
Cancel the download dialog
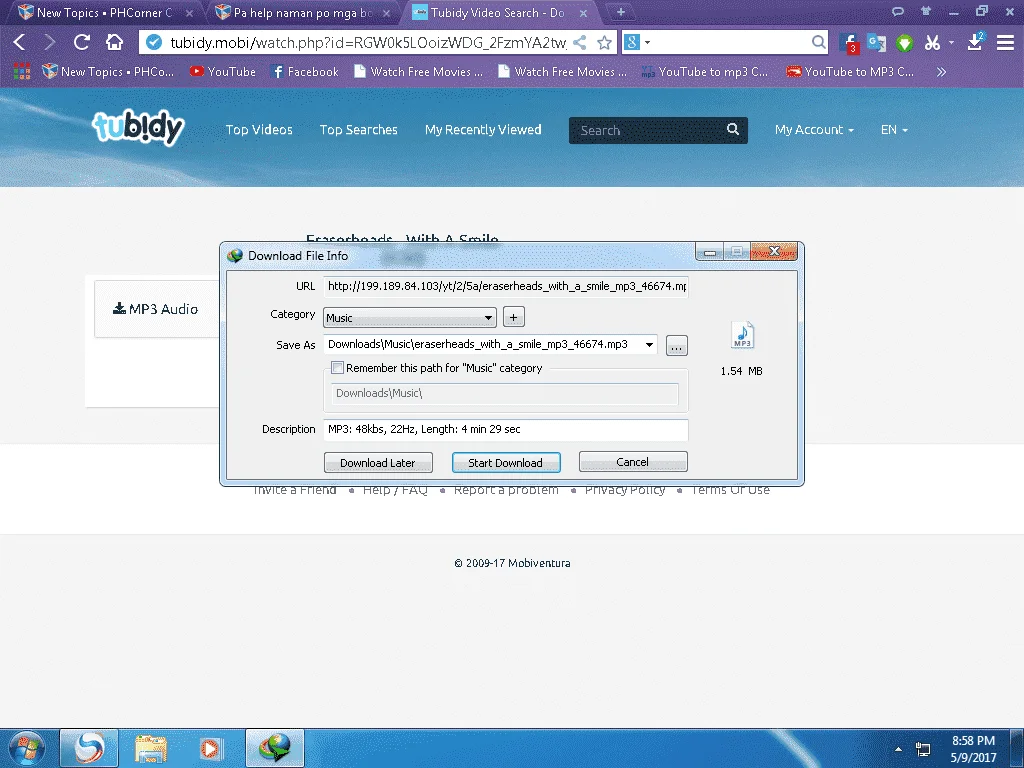coord(633,462)
